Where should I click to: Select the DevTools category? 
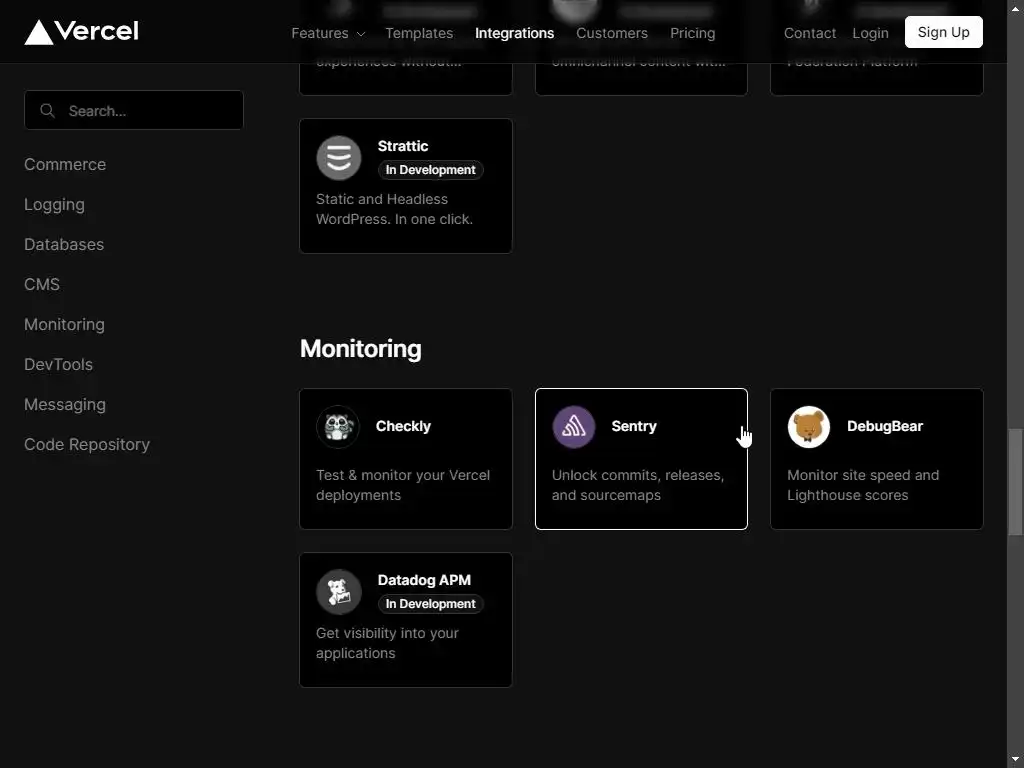[58, 364]
